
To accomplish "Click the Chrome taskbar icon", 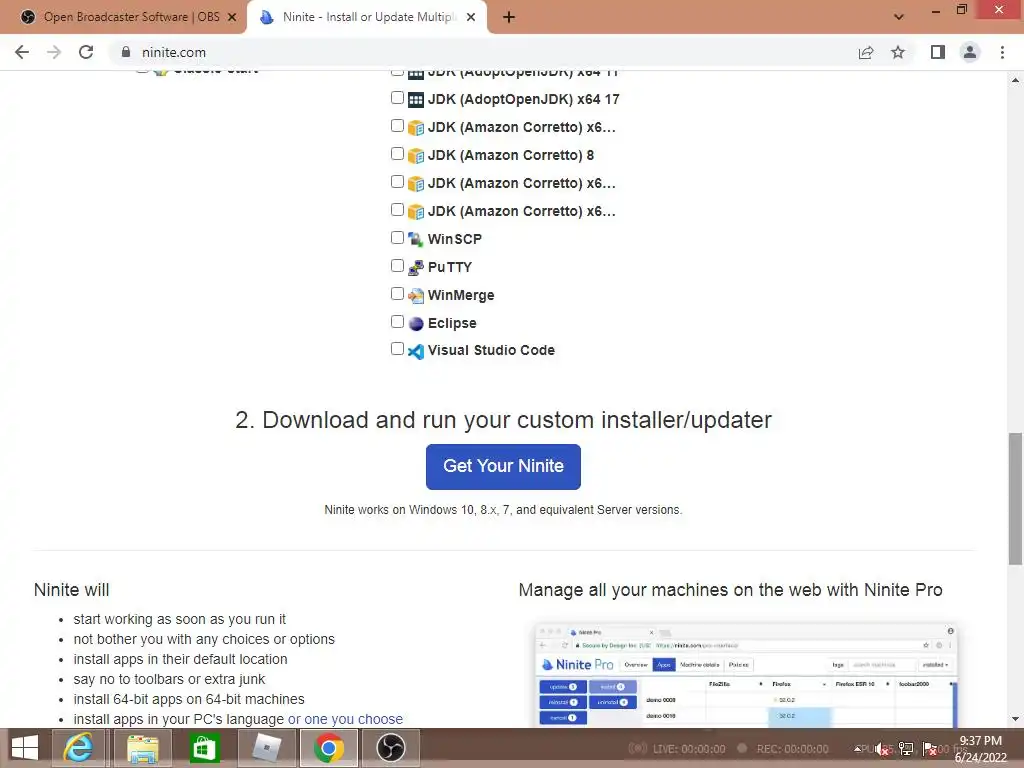I will coord(328,748).
